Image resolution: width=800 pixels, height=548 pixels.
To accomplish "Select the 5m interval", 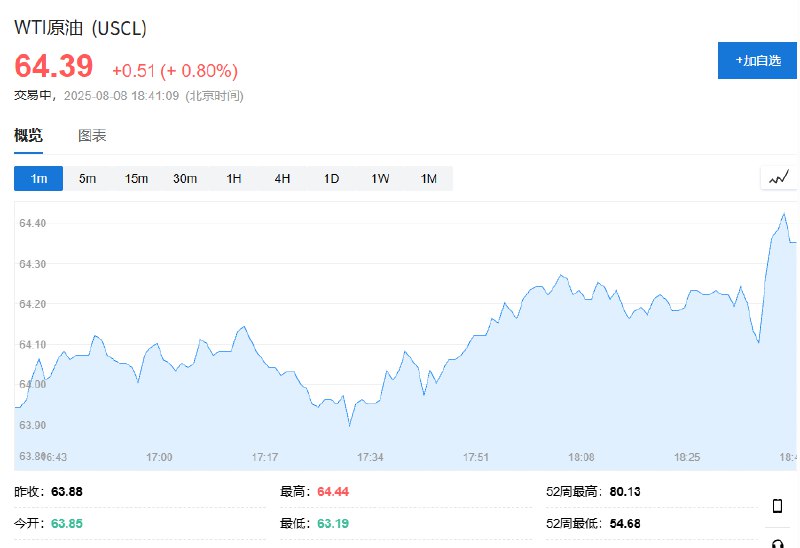I will coord(87,179).
